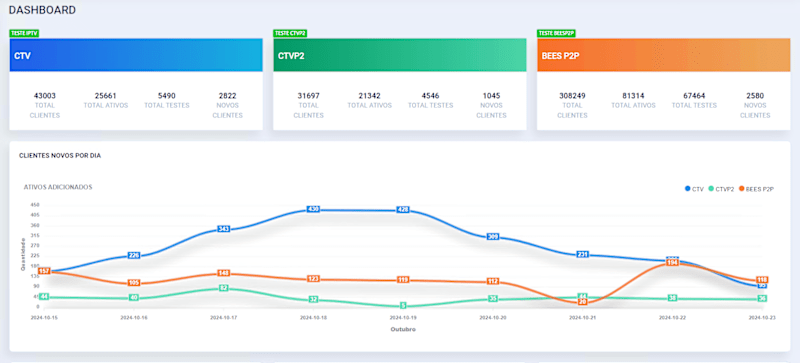Click the 2024-10-22 x-axis date label
Image resolution: width=800 pixels, height=363 pixels.
pyautogui.click(x=672, y=317)
